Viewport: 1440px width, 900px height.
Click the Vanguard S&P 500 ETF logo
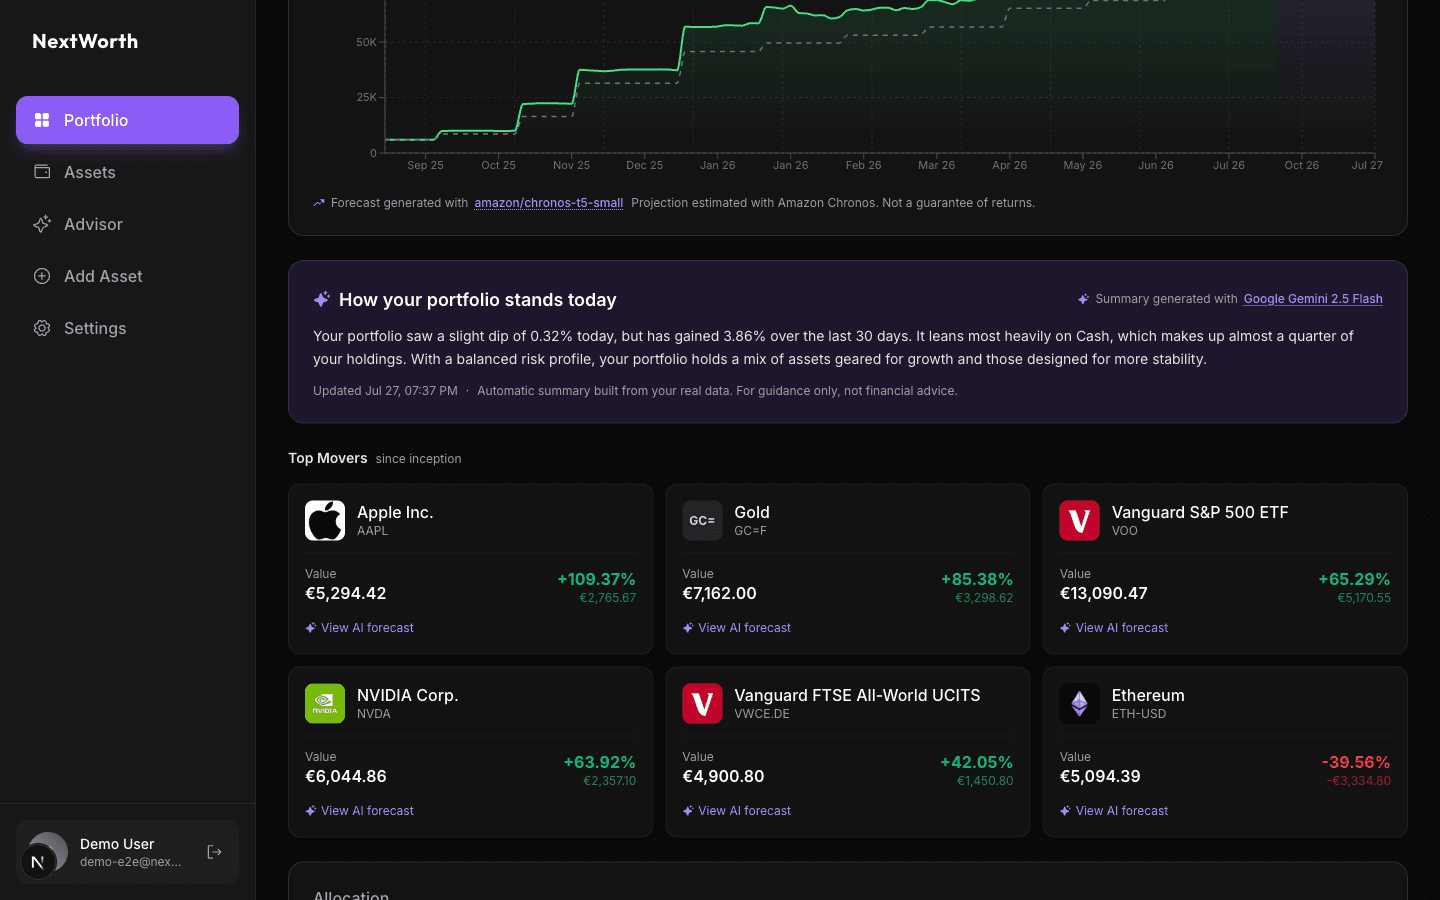[x=1079, y=521]
